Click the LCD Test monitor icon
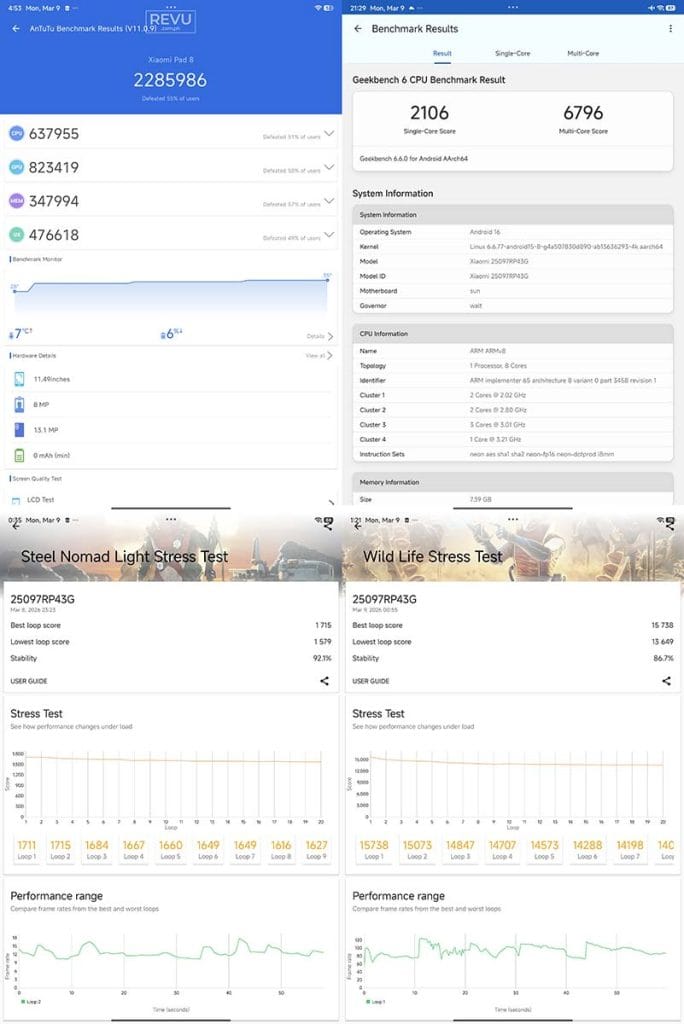The image size is (684, 1024). coord(16,500)
